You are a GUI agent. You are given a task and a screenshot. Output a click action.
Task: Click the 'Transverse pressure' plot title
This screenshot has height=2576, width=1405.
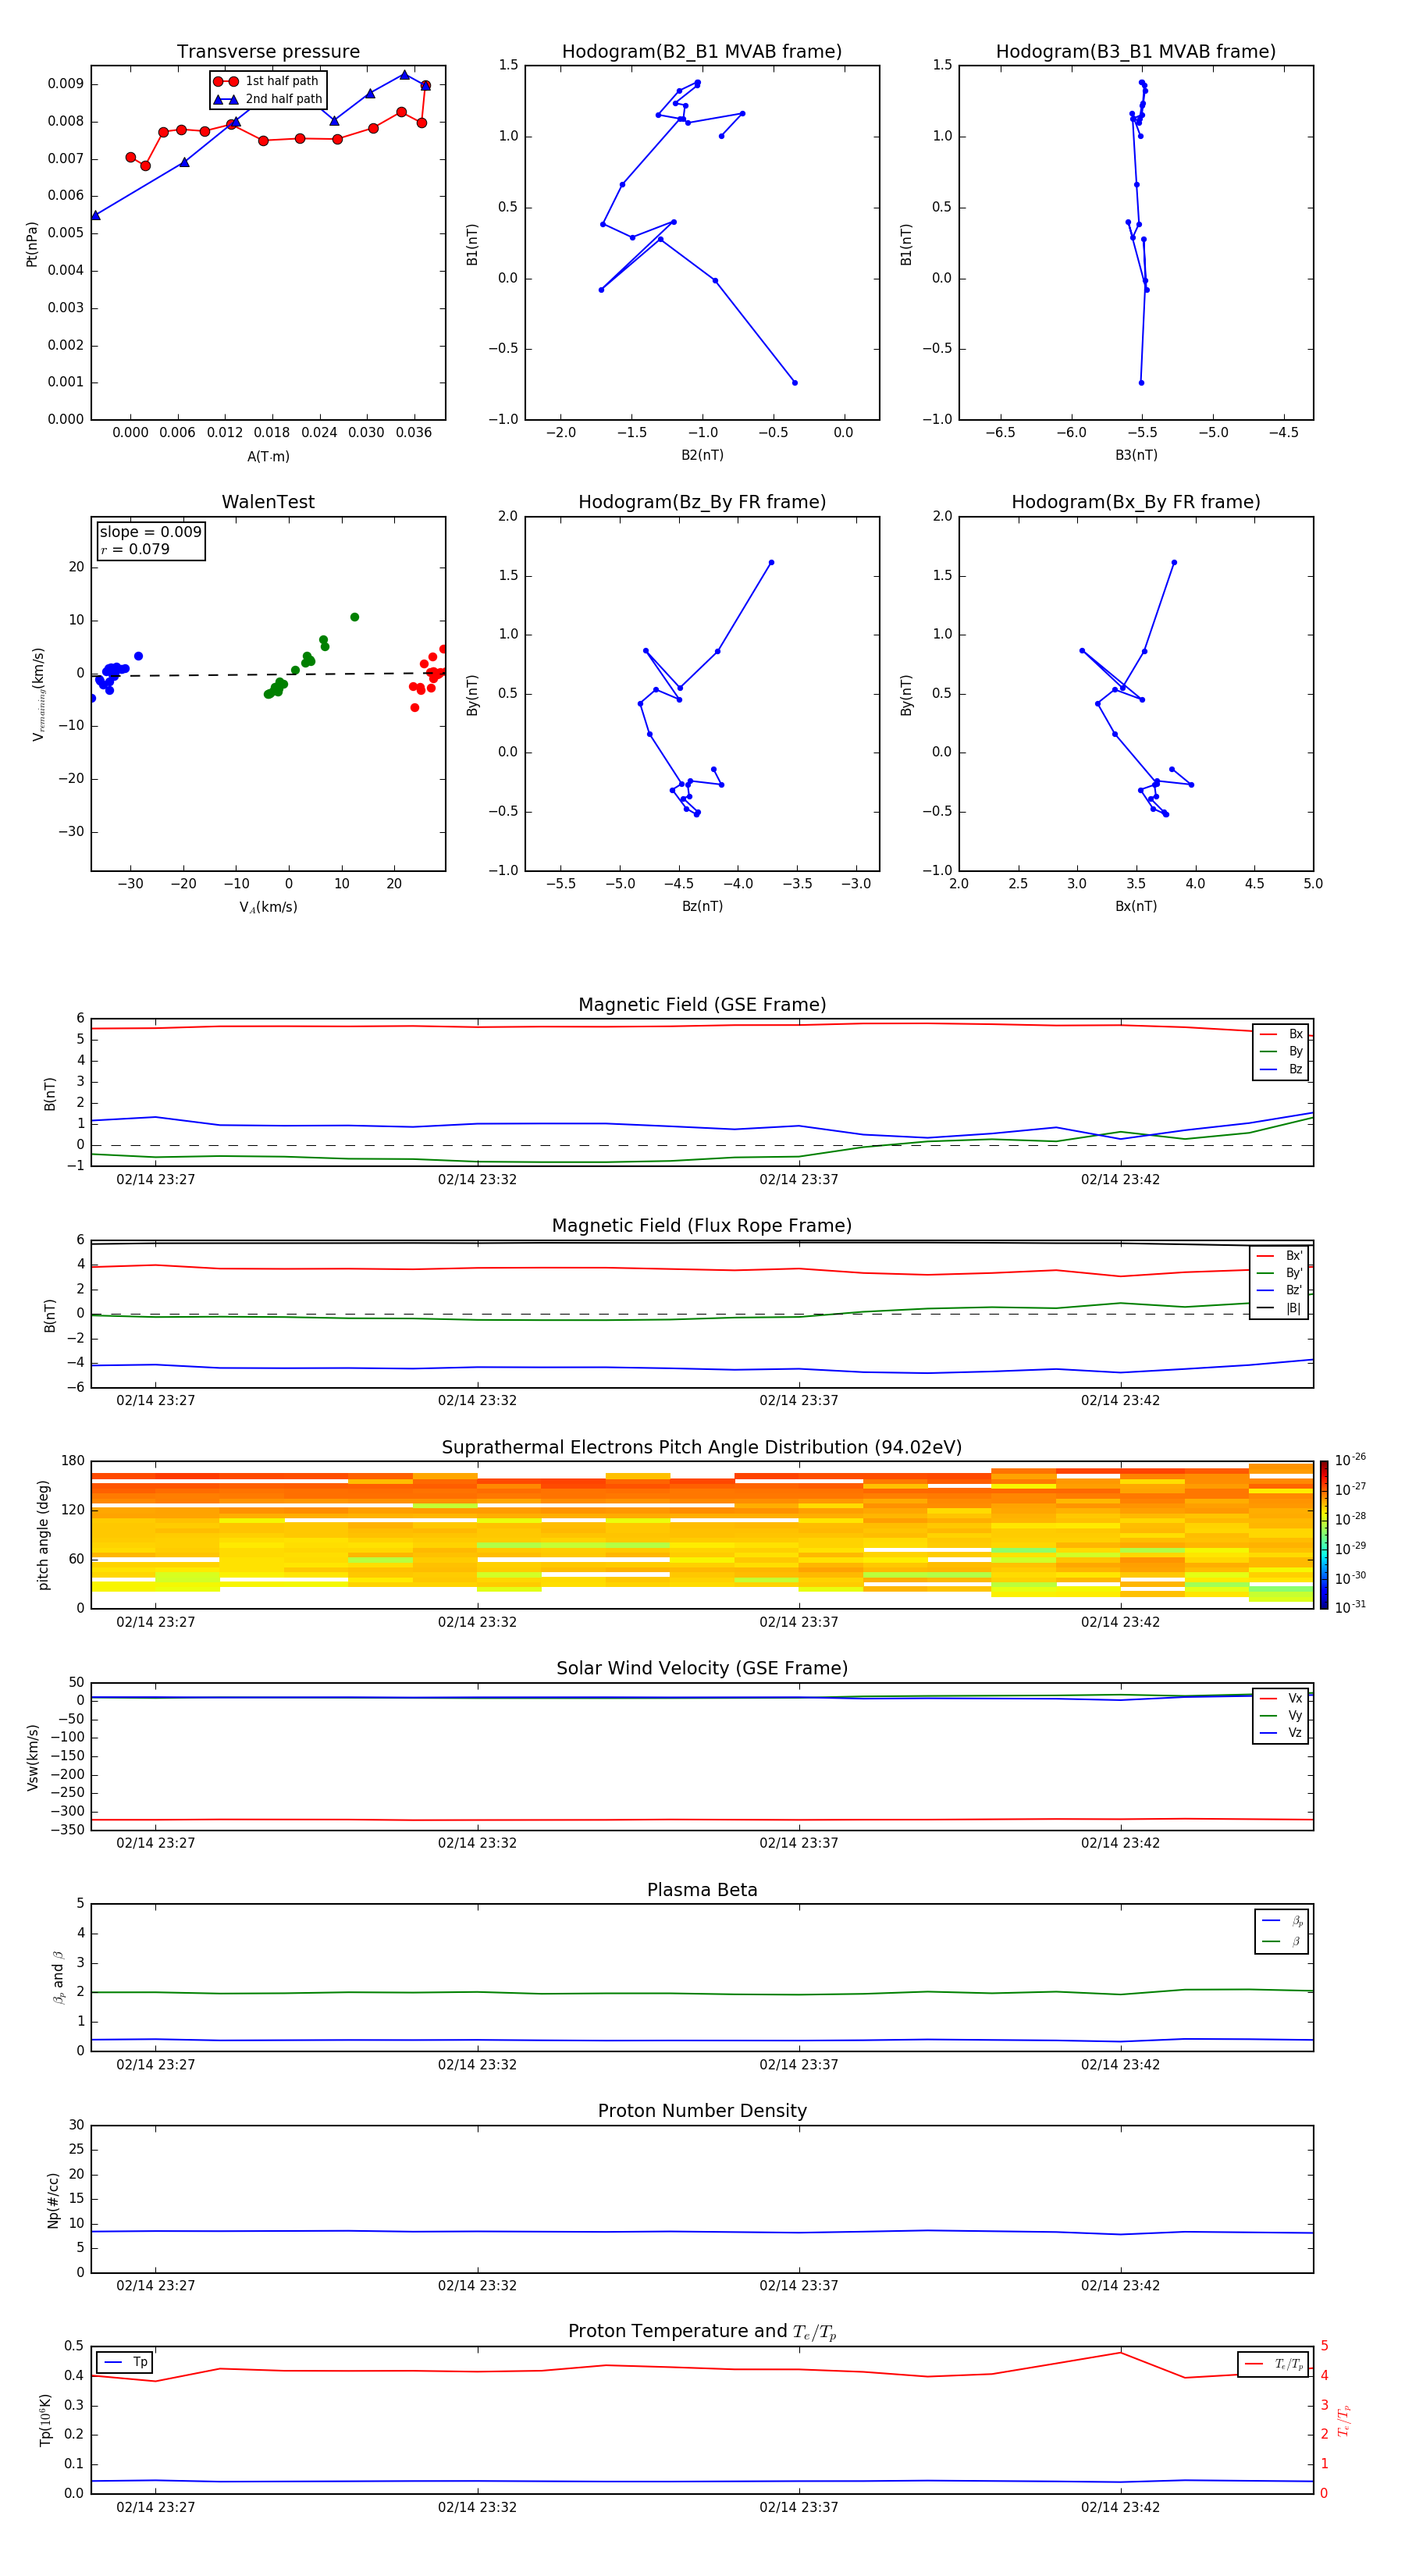(268, 52)
